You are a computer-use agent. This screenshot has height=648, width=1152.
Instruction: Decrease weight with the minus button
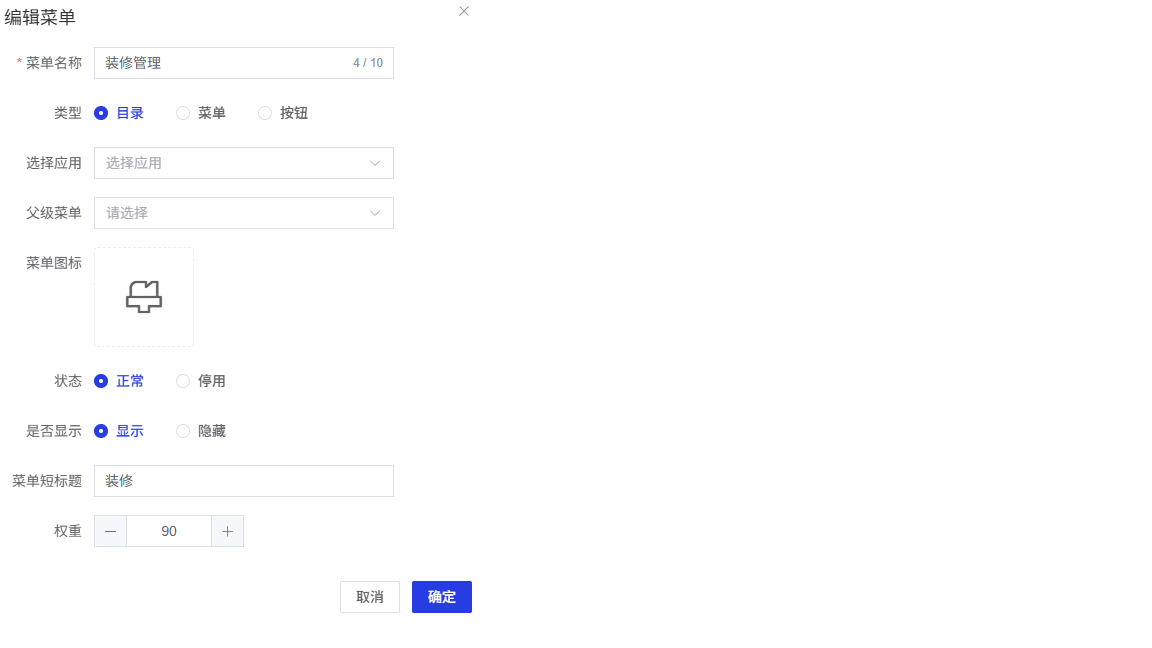[x=110, y=531]
